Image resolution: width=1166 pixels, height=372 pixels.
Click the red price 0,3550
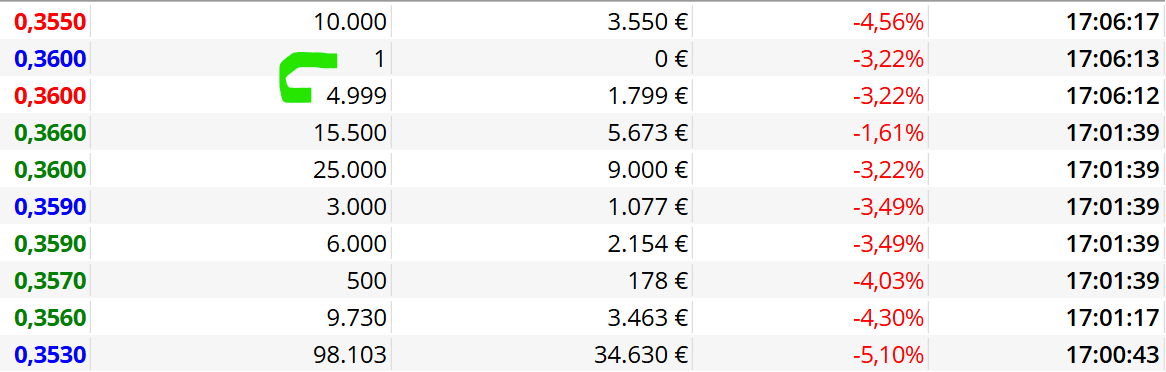coord(51,22)
